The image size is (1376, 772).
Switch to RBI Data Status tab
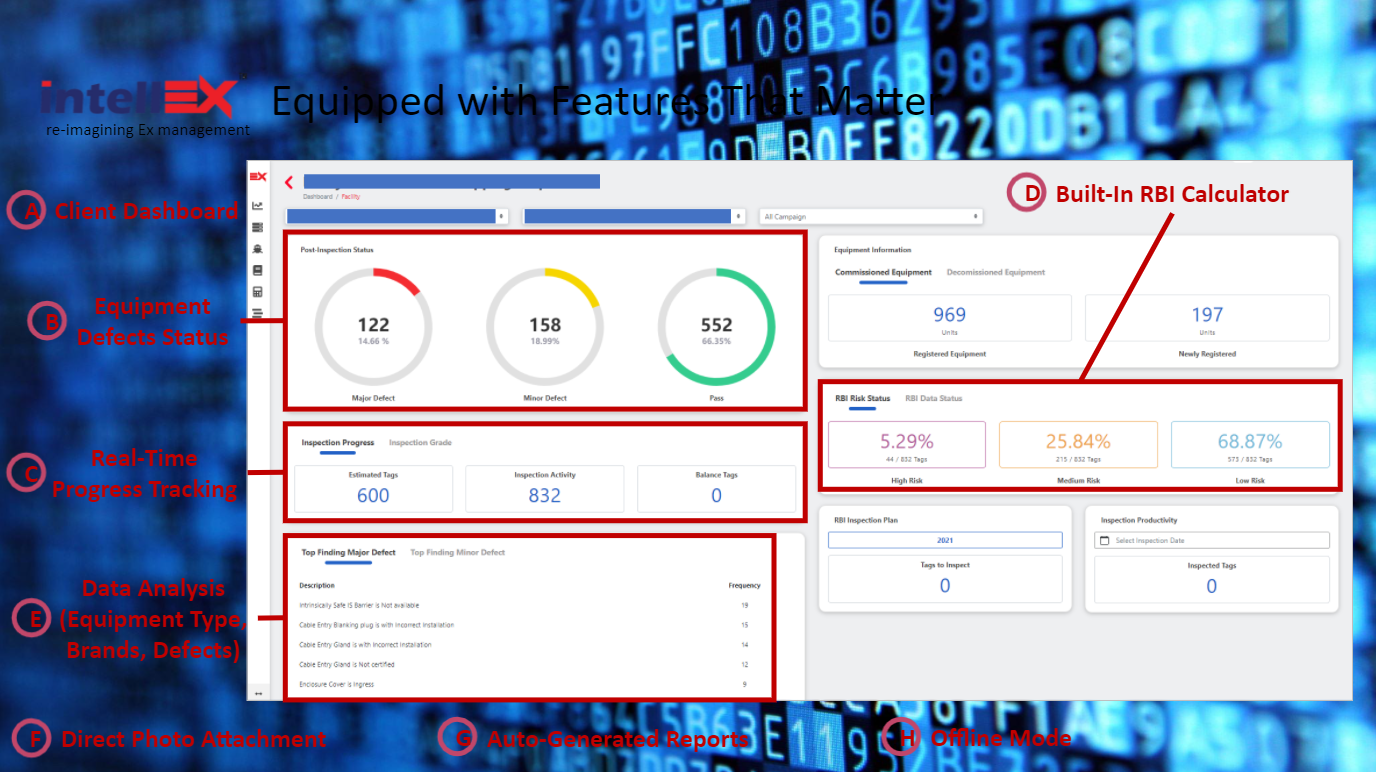(933, 398)
